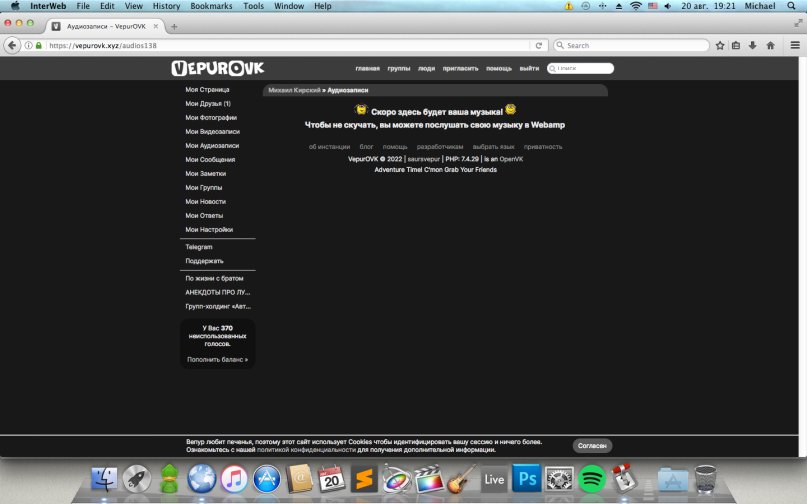This screenshot has width=807, height=504.
Task: Open Михаил Кирский breadcrumb link
Action: pyautogui.click(x=294, y=90)
